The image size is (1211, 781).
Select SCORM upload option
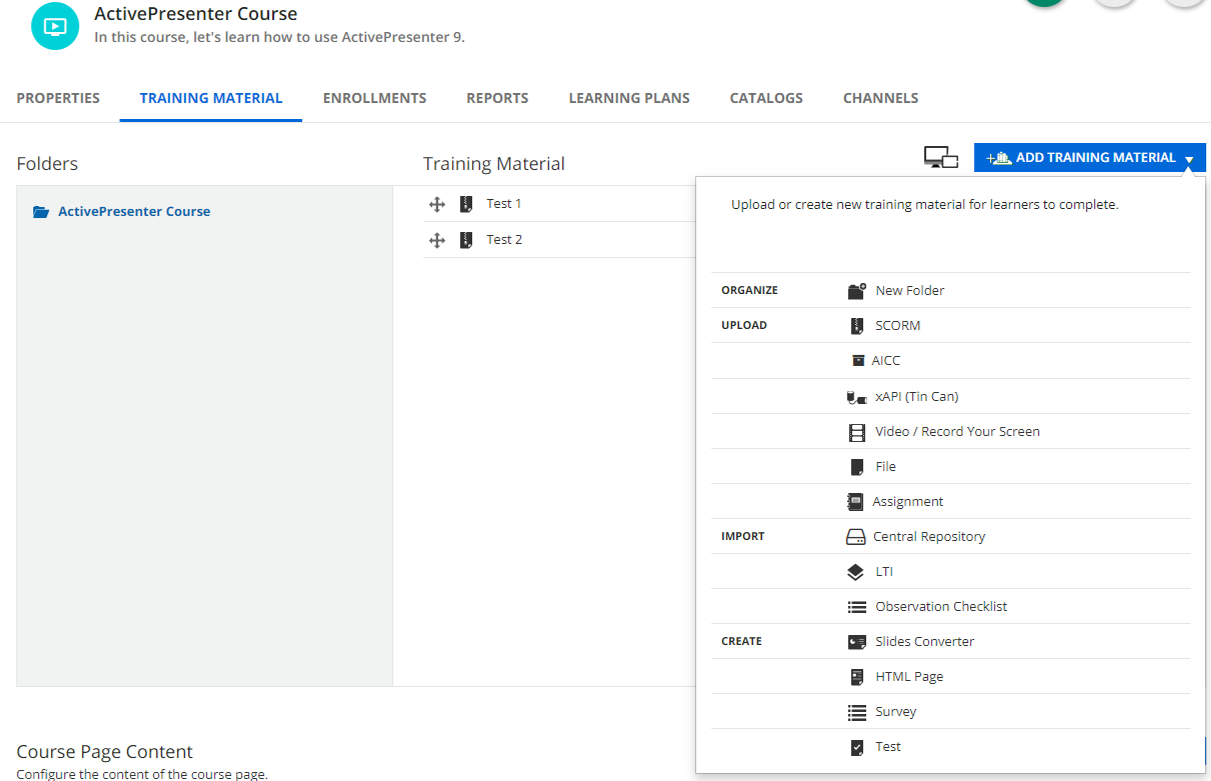point(898,326)
